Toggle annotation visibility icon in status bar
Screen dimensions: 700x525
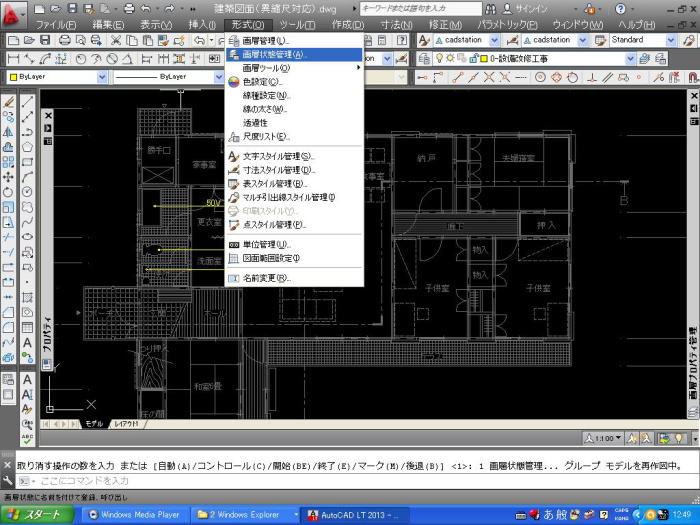632,438
